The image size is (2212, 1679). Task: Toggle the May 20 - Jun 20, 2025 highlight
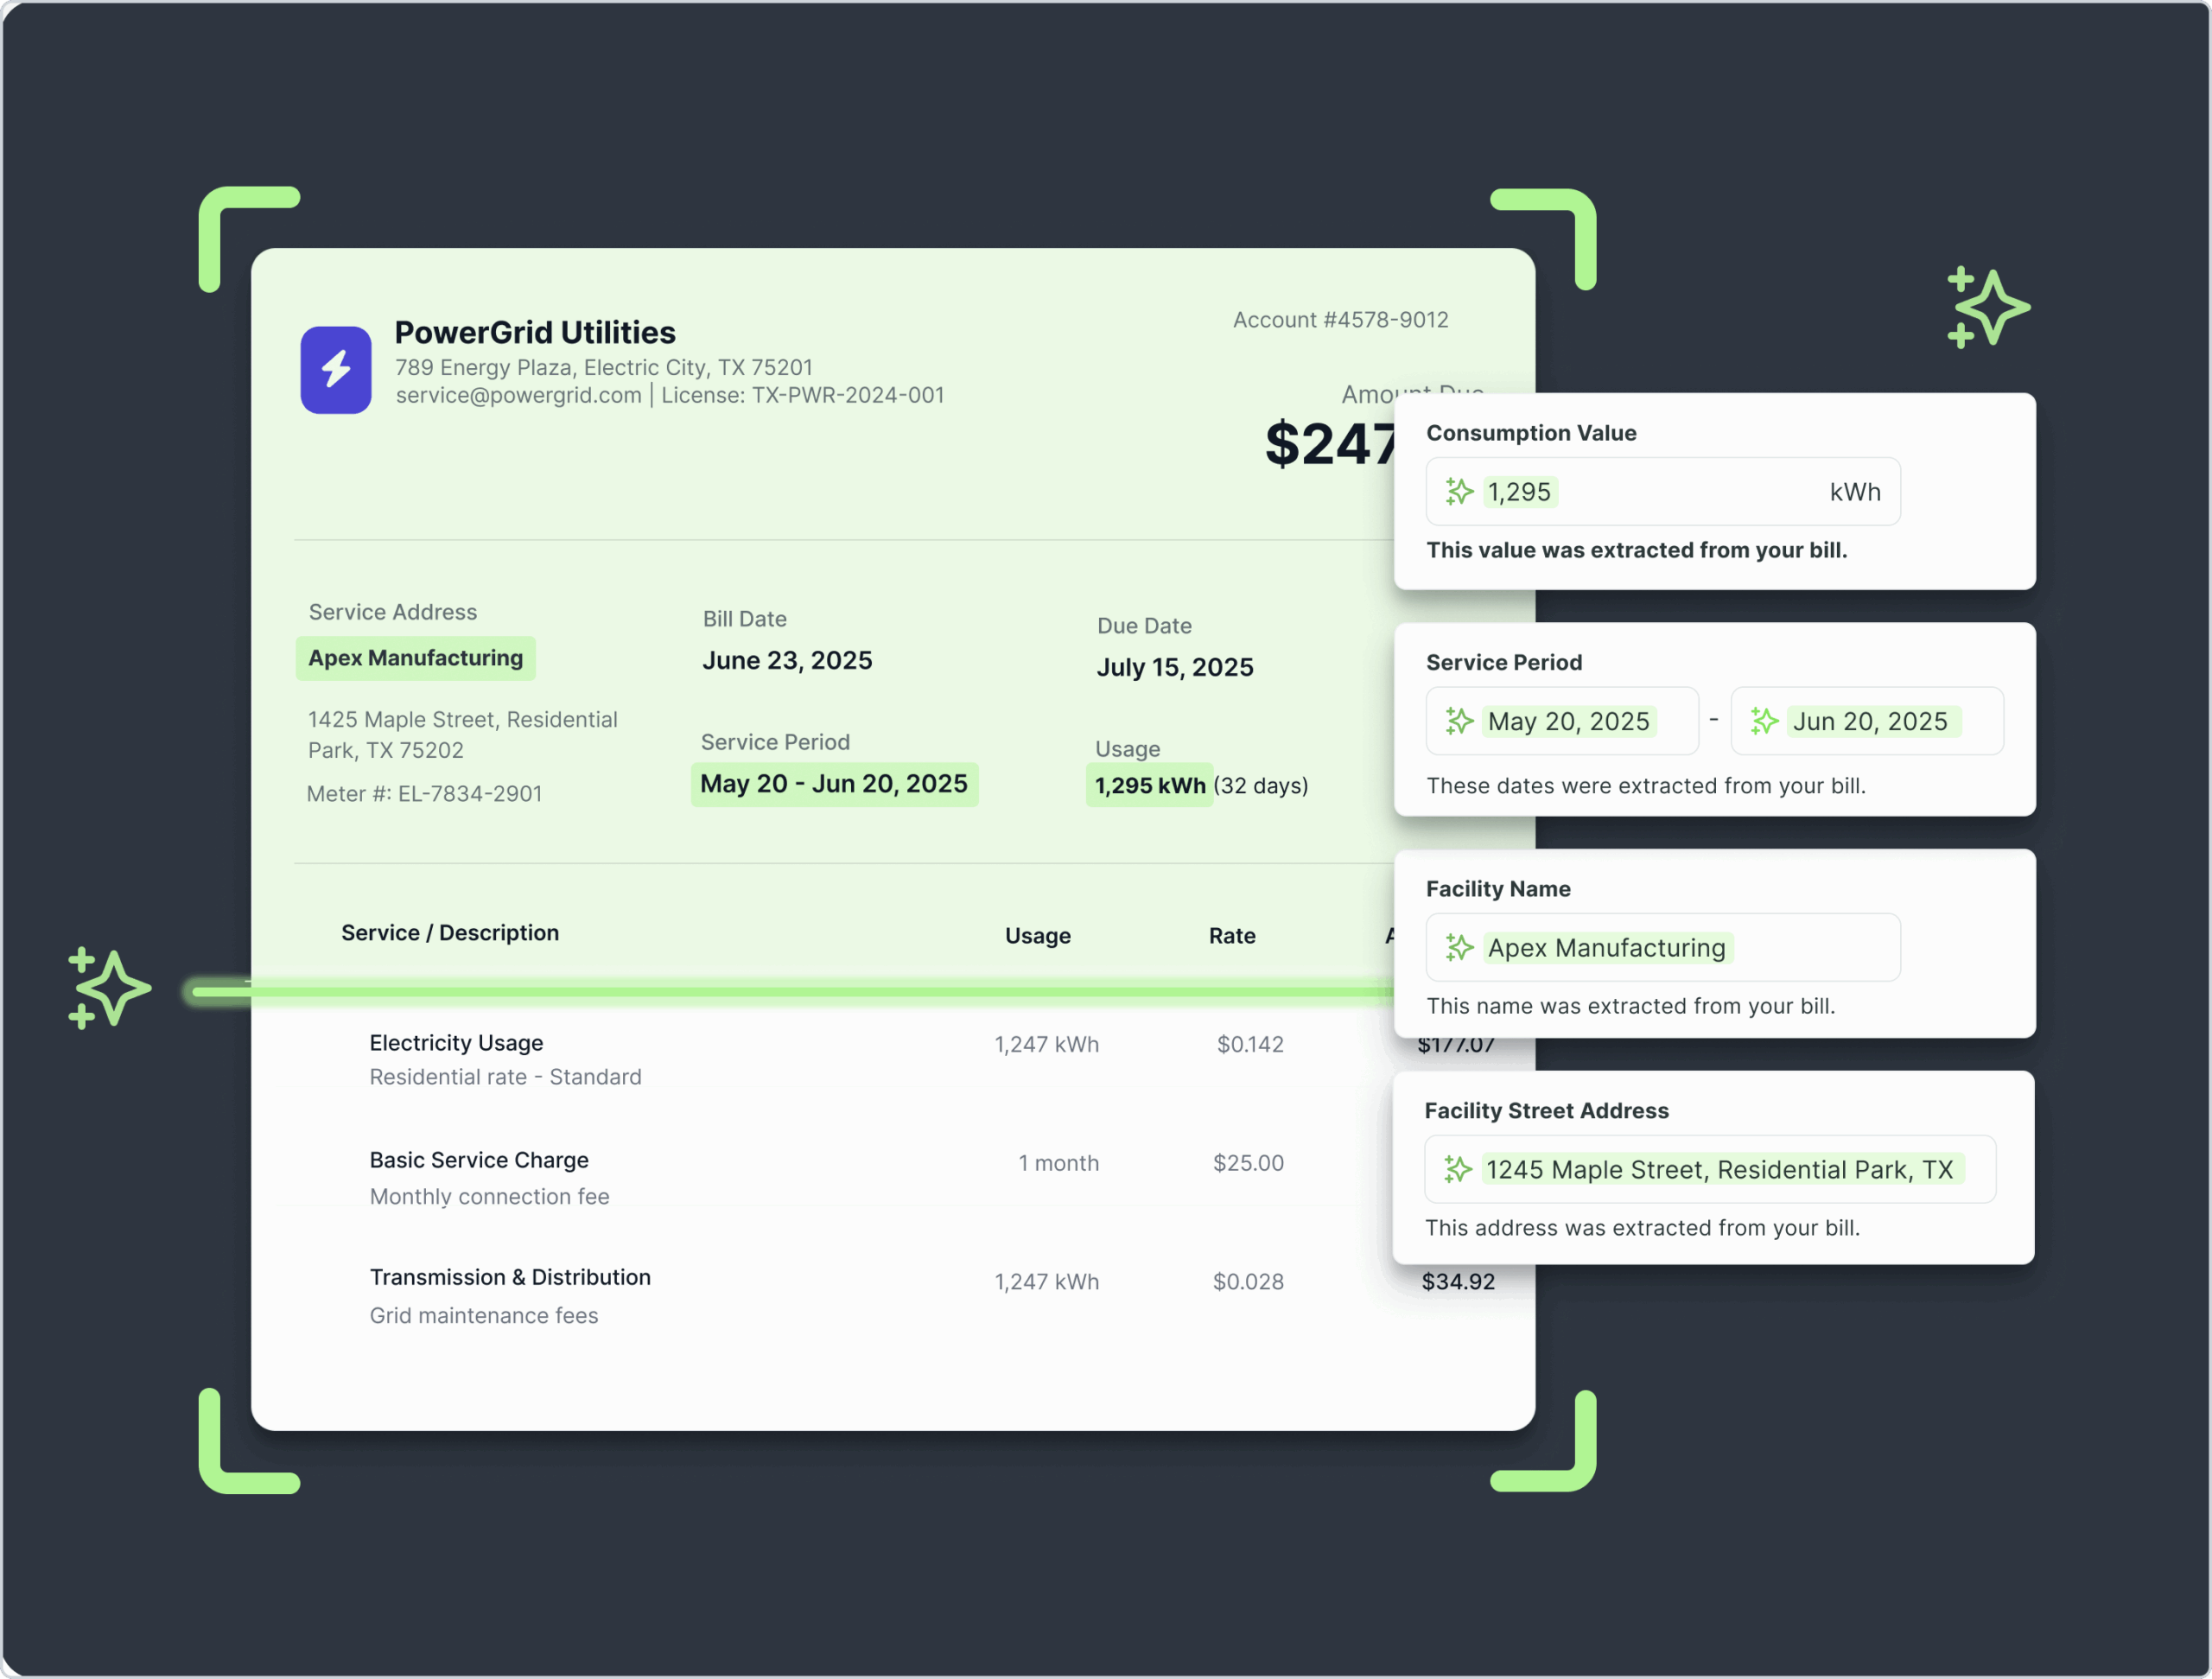(x=835, y=784)
